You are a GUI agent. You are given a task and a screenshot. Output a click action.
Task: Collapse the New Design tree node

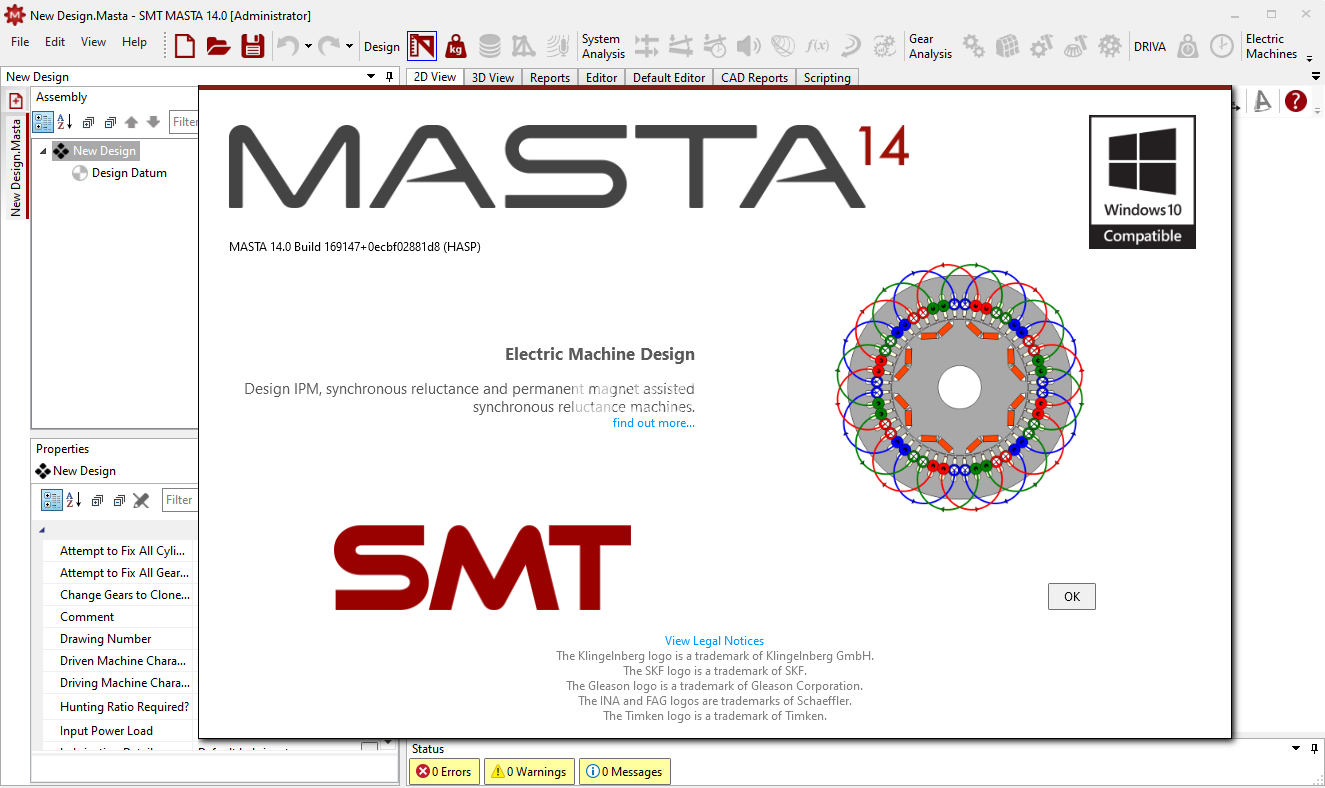click(x=44, y=151)
